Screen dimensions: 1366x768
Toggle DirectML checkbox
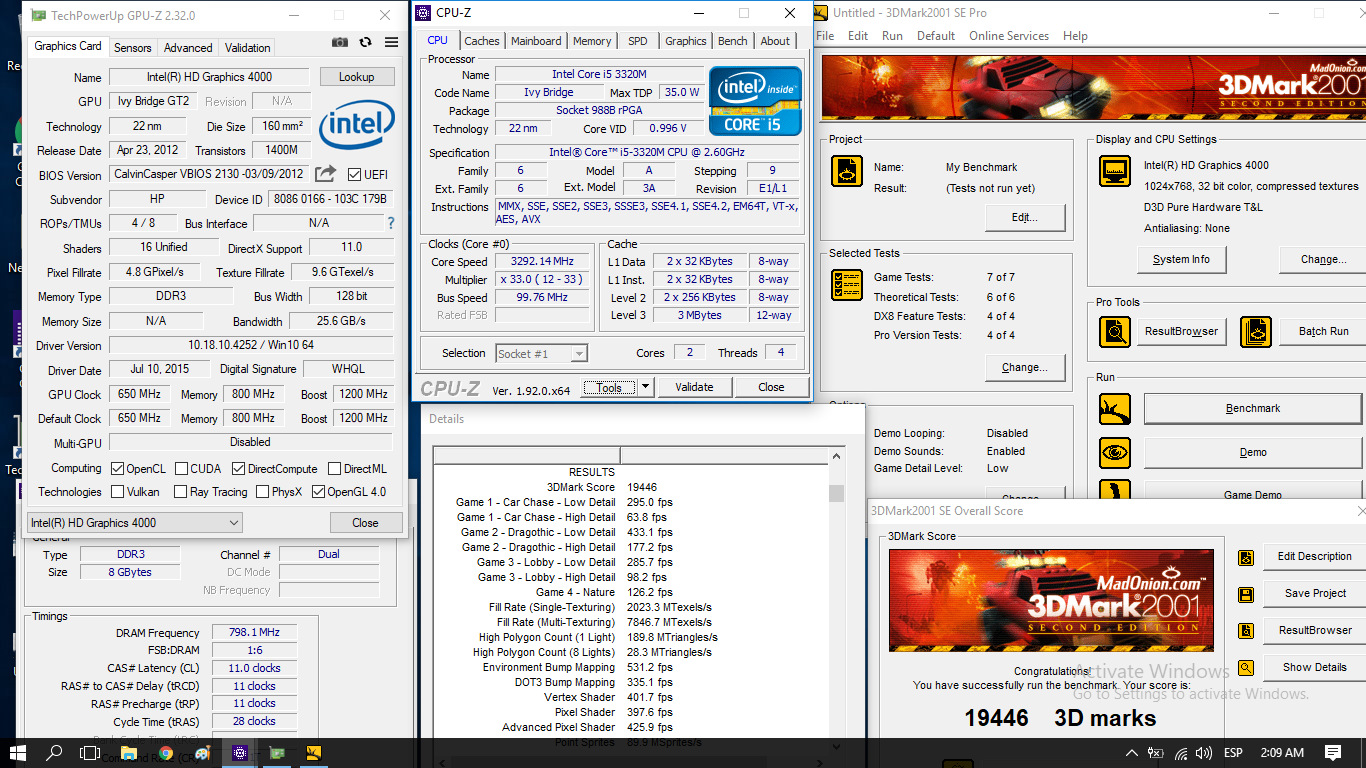(334, 468)
